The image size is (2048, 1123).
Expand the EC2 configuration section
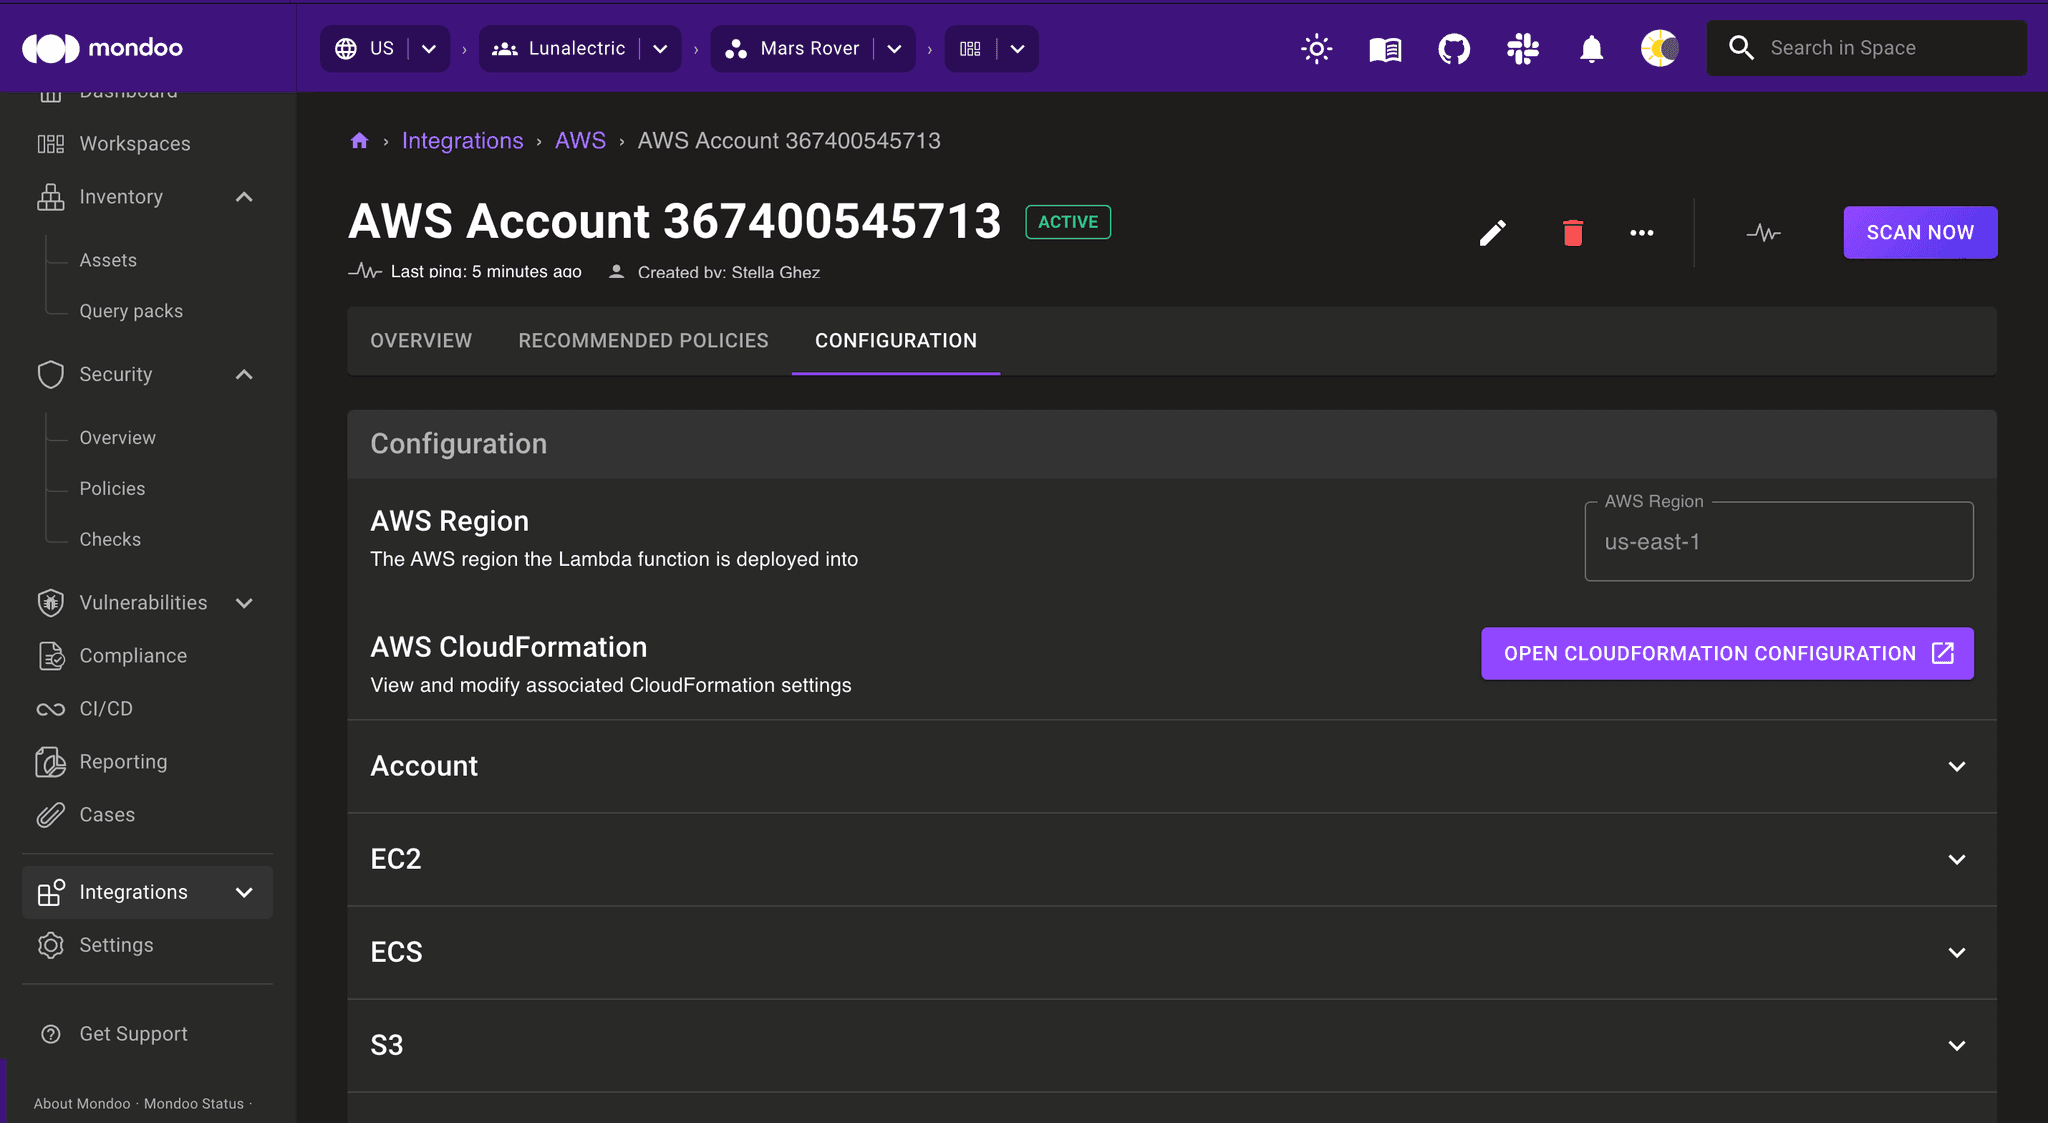[1955, 859]
